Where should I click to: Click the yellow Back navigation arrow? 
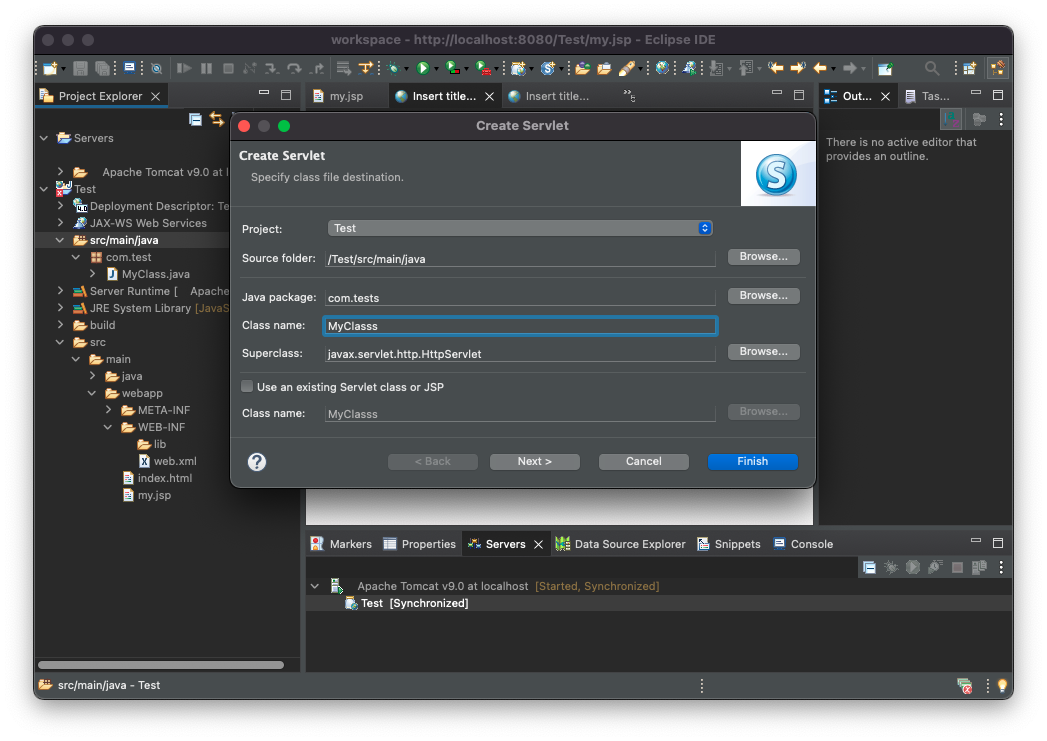pyautogui.click(x=820, y=68)
